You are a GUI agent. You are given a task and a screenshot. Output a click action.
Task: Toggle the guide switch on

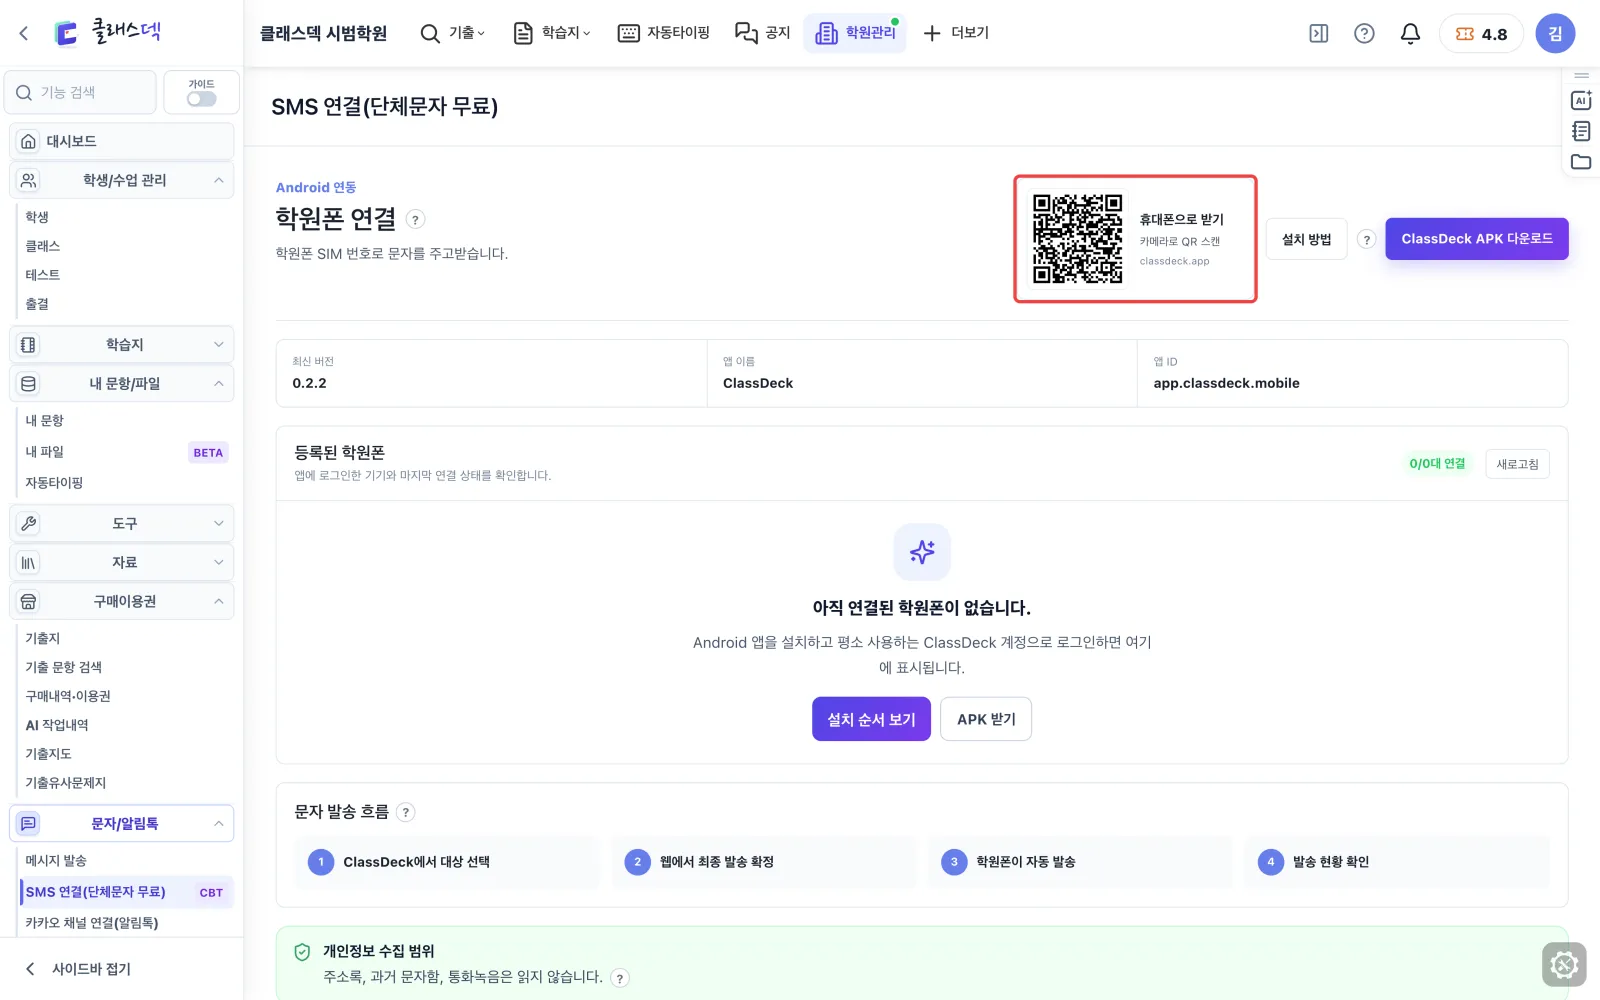coord(201,99)
